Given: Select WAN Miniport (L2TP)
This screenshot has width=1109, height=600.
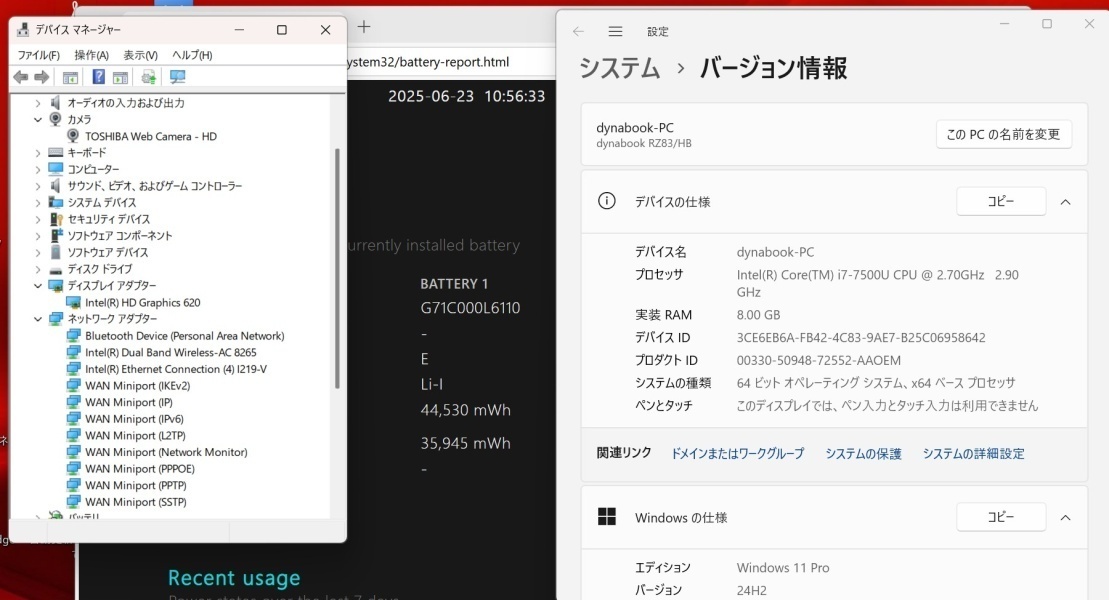Looking at the screenshot, I should click(x=135, y=435).
